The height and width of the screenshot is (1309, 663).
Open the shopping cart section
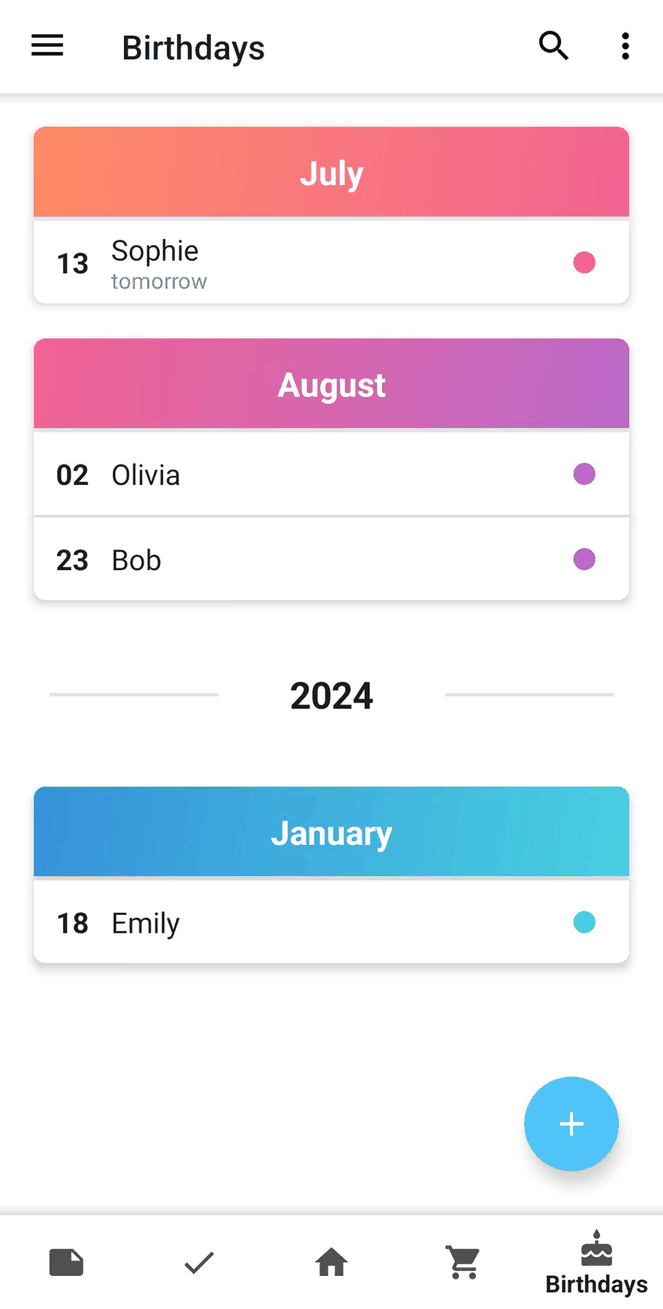pos(463,1262)
